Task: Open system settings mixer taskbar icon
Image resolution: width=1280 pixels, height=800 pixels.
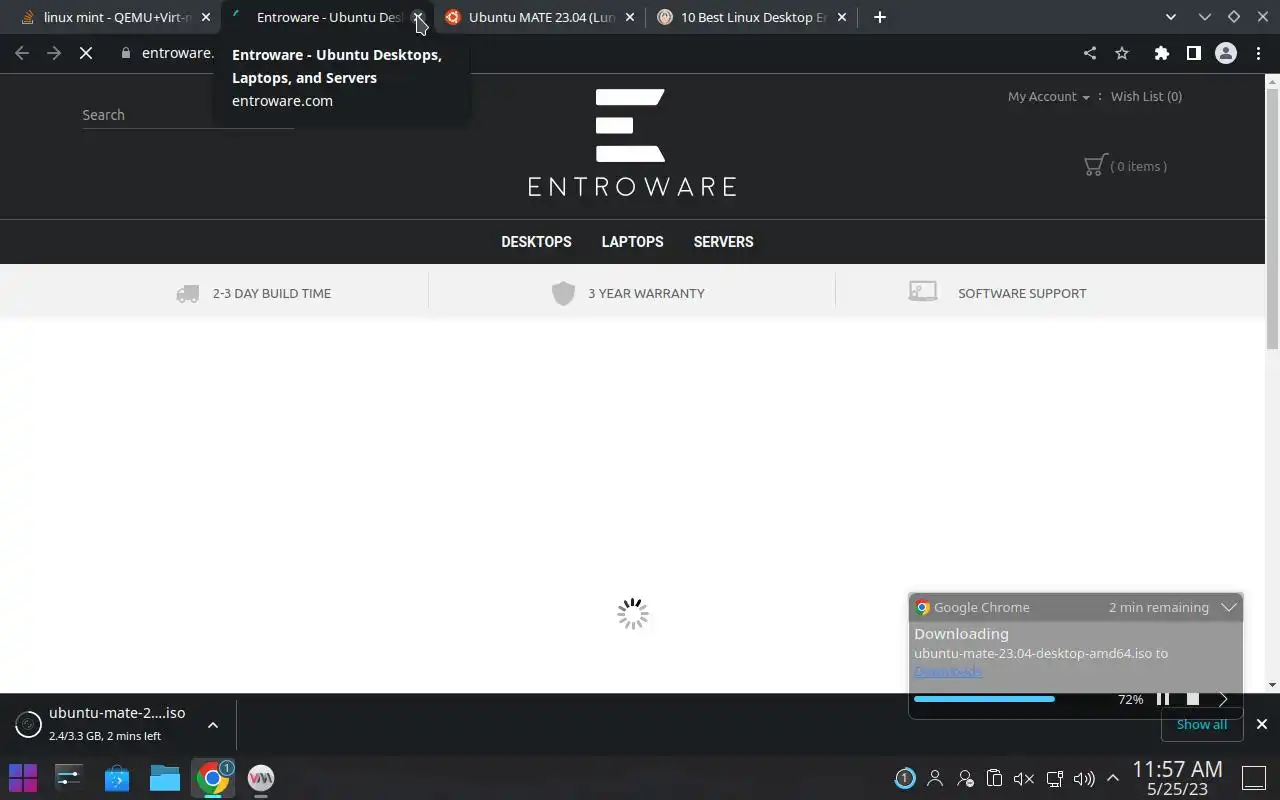Action: coord(69,777)
